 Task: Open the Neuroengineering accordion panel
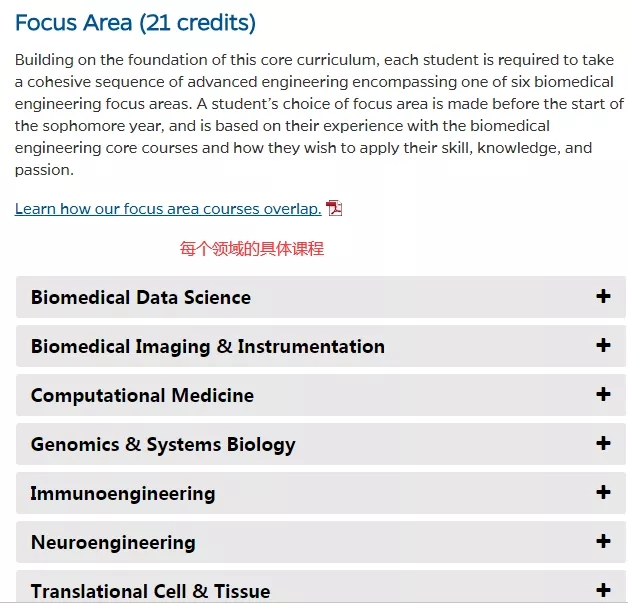pos(320,542)
